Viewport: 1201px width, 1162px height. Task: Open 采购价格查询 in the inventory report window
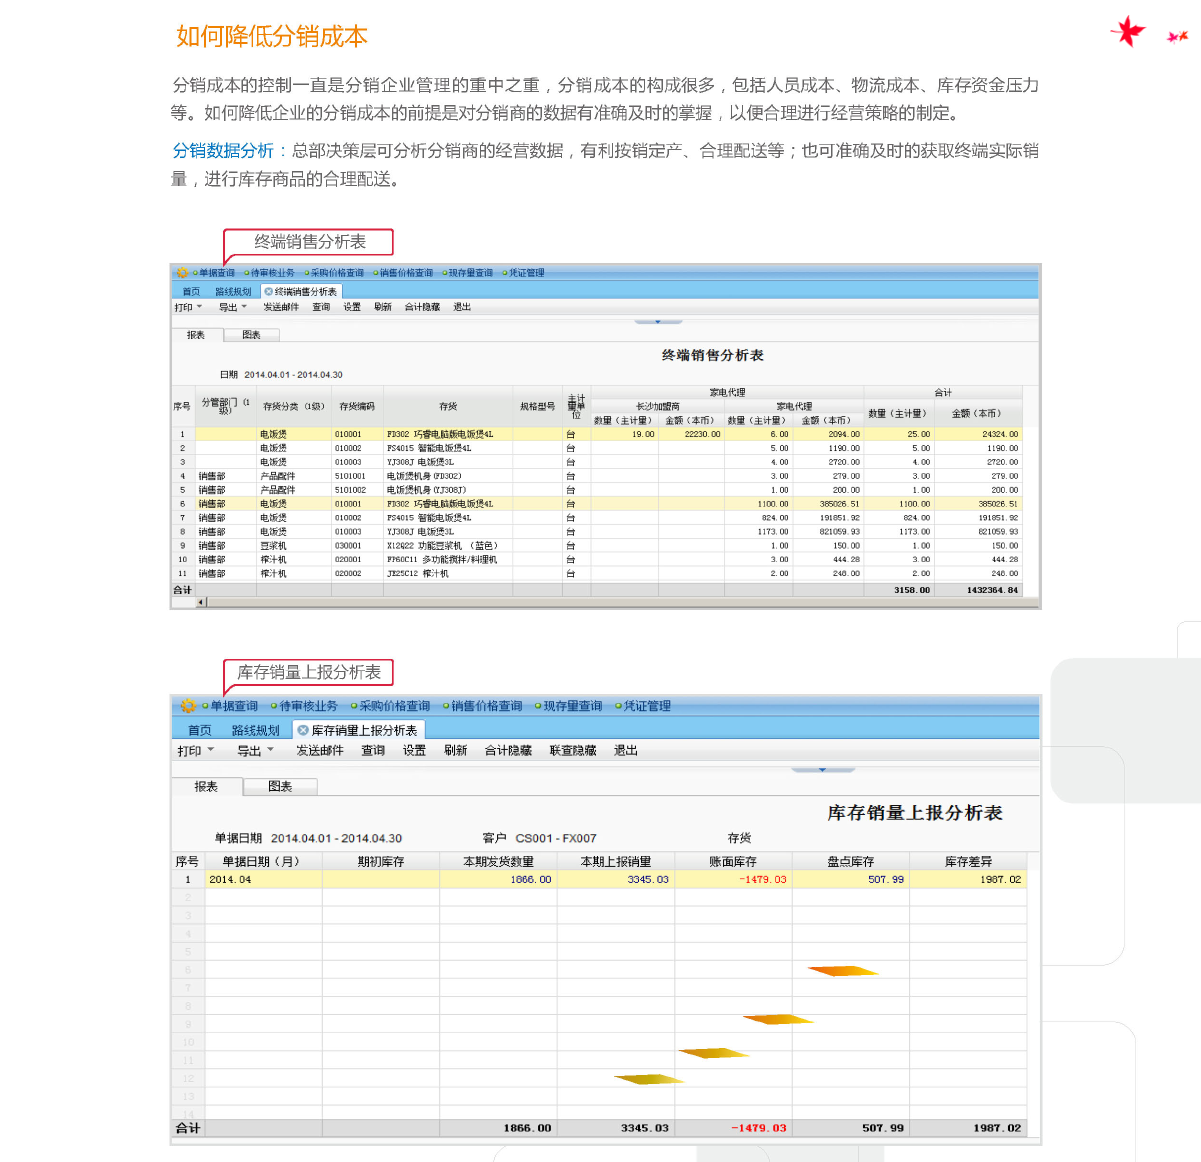pyautogui.click(x=394, y=706)
